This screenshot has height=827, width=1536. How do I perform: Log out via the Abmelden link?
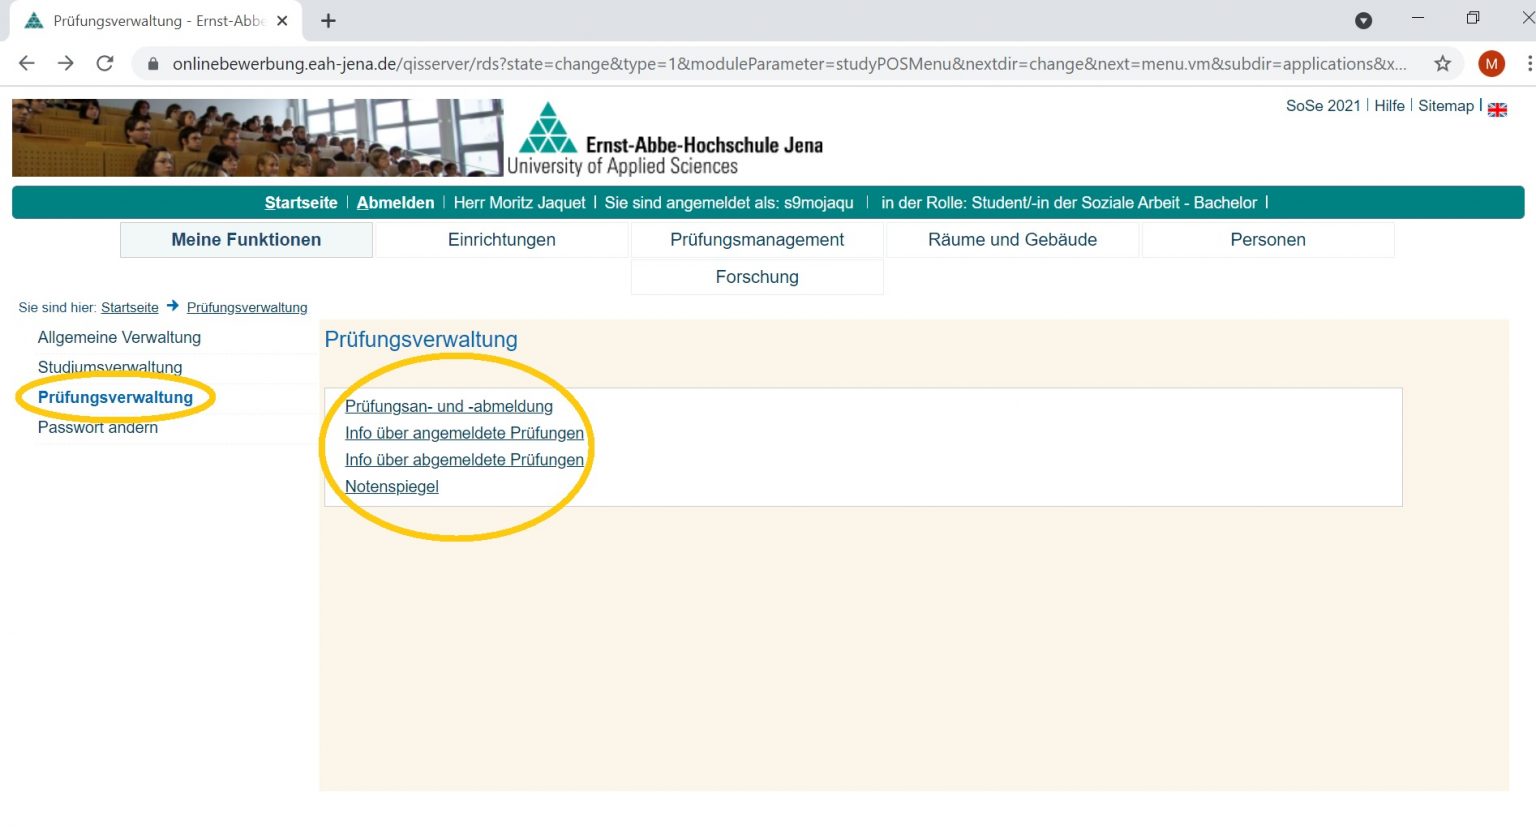pos(395,202)
